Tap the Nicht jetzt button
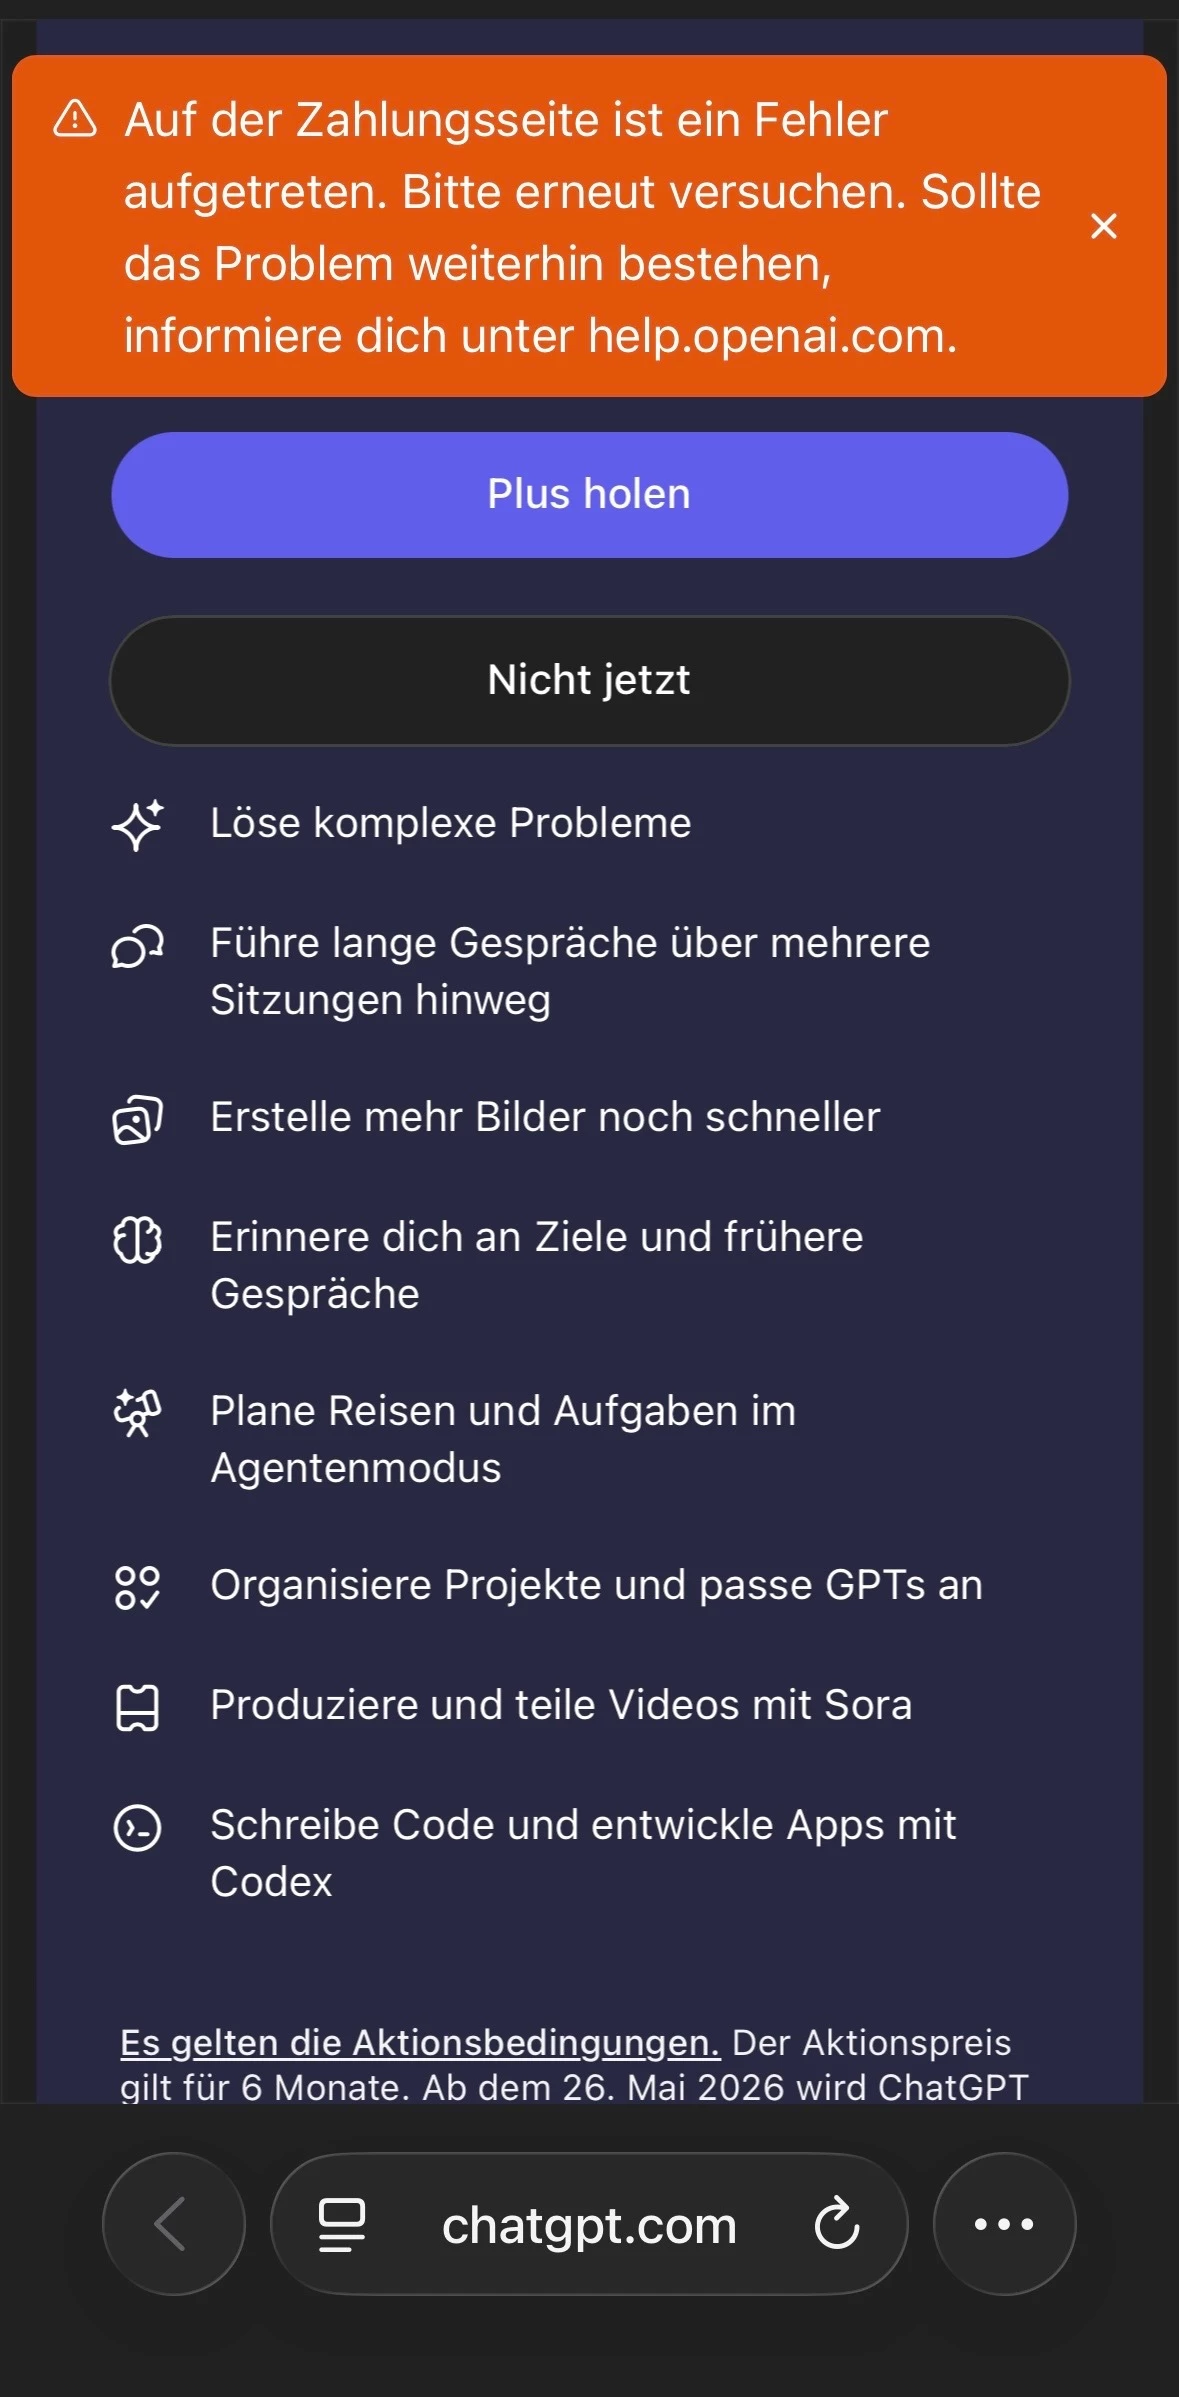The image size is (1179, 2397). pyautogui.click(x=589, y=681)
